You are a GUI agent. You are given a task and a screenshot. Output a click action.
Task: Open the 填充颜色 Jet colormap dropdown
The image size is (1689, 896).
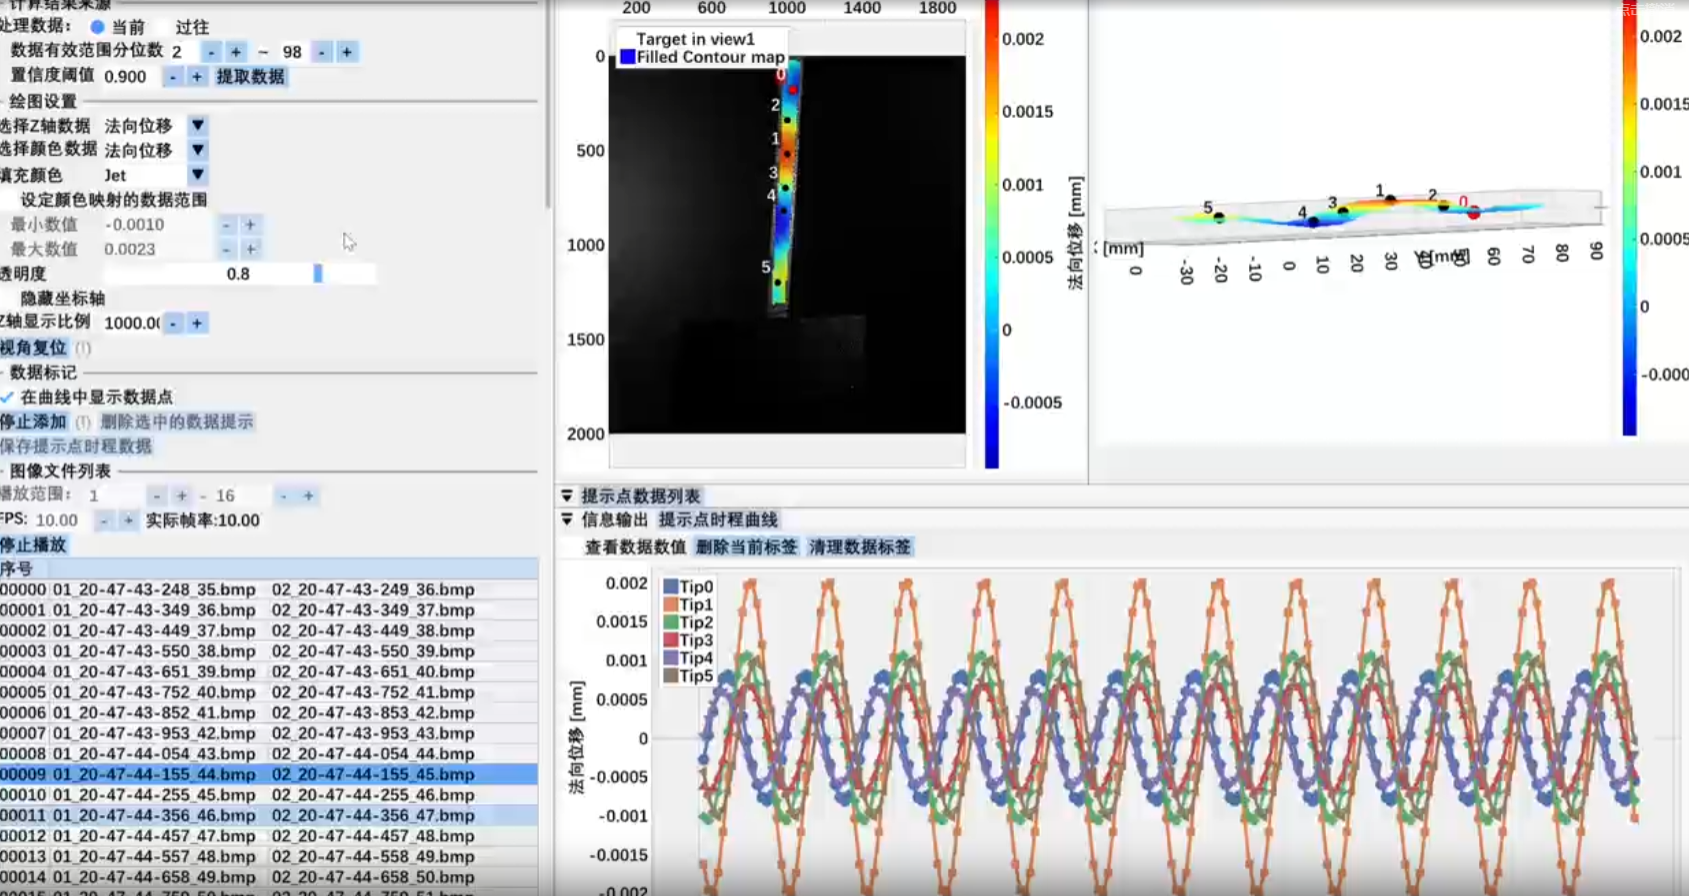pyautogui.click(x=198, y=175)
